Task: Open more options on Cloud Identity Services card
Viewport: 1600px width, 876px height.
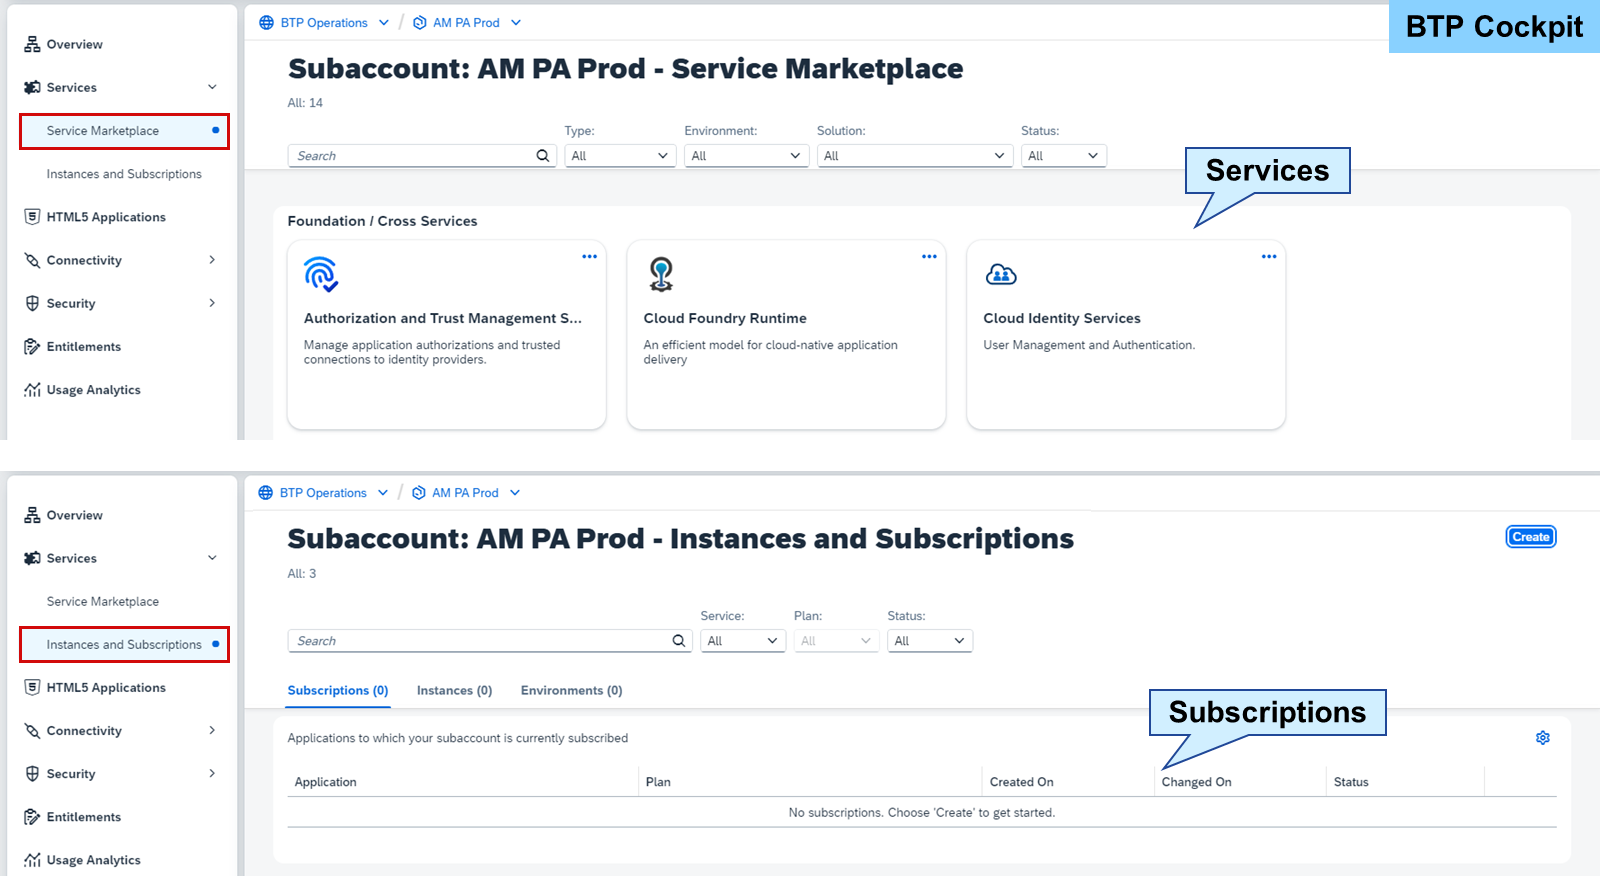Action: [x=1269, y=257]
